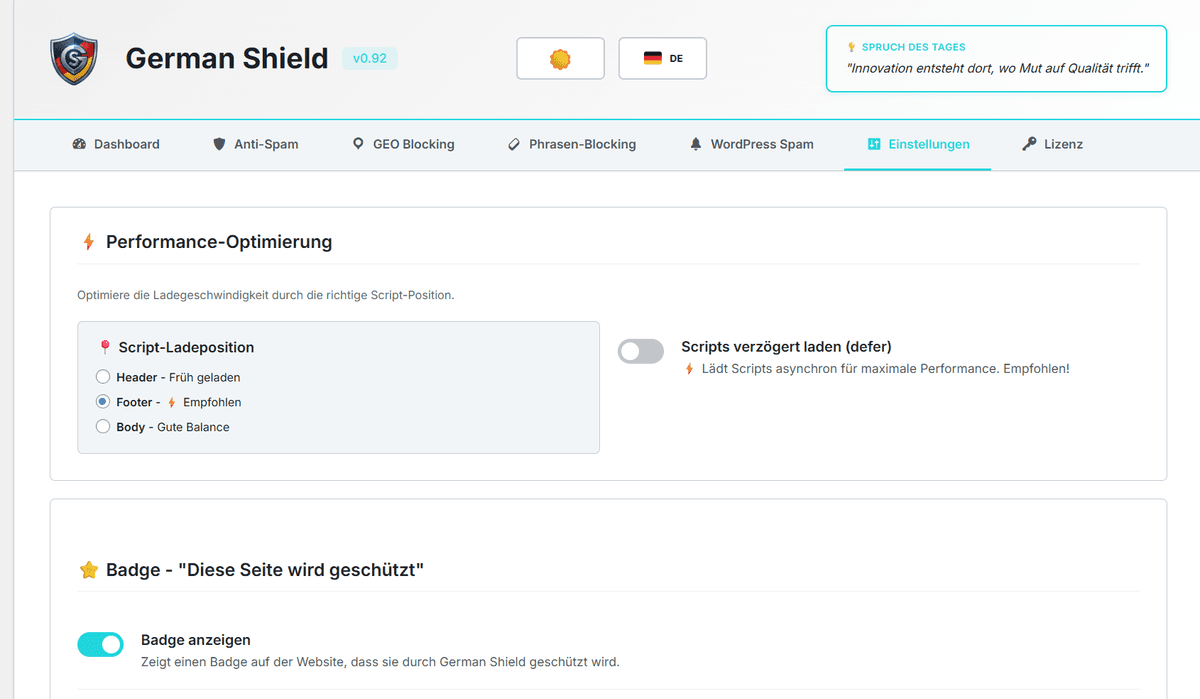Open the DE language selector
1200x699 pixels.
click(x=663, y=59)
